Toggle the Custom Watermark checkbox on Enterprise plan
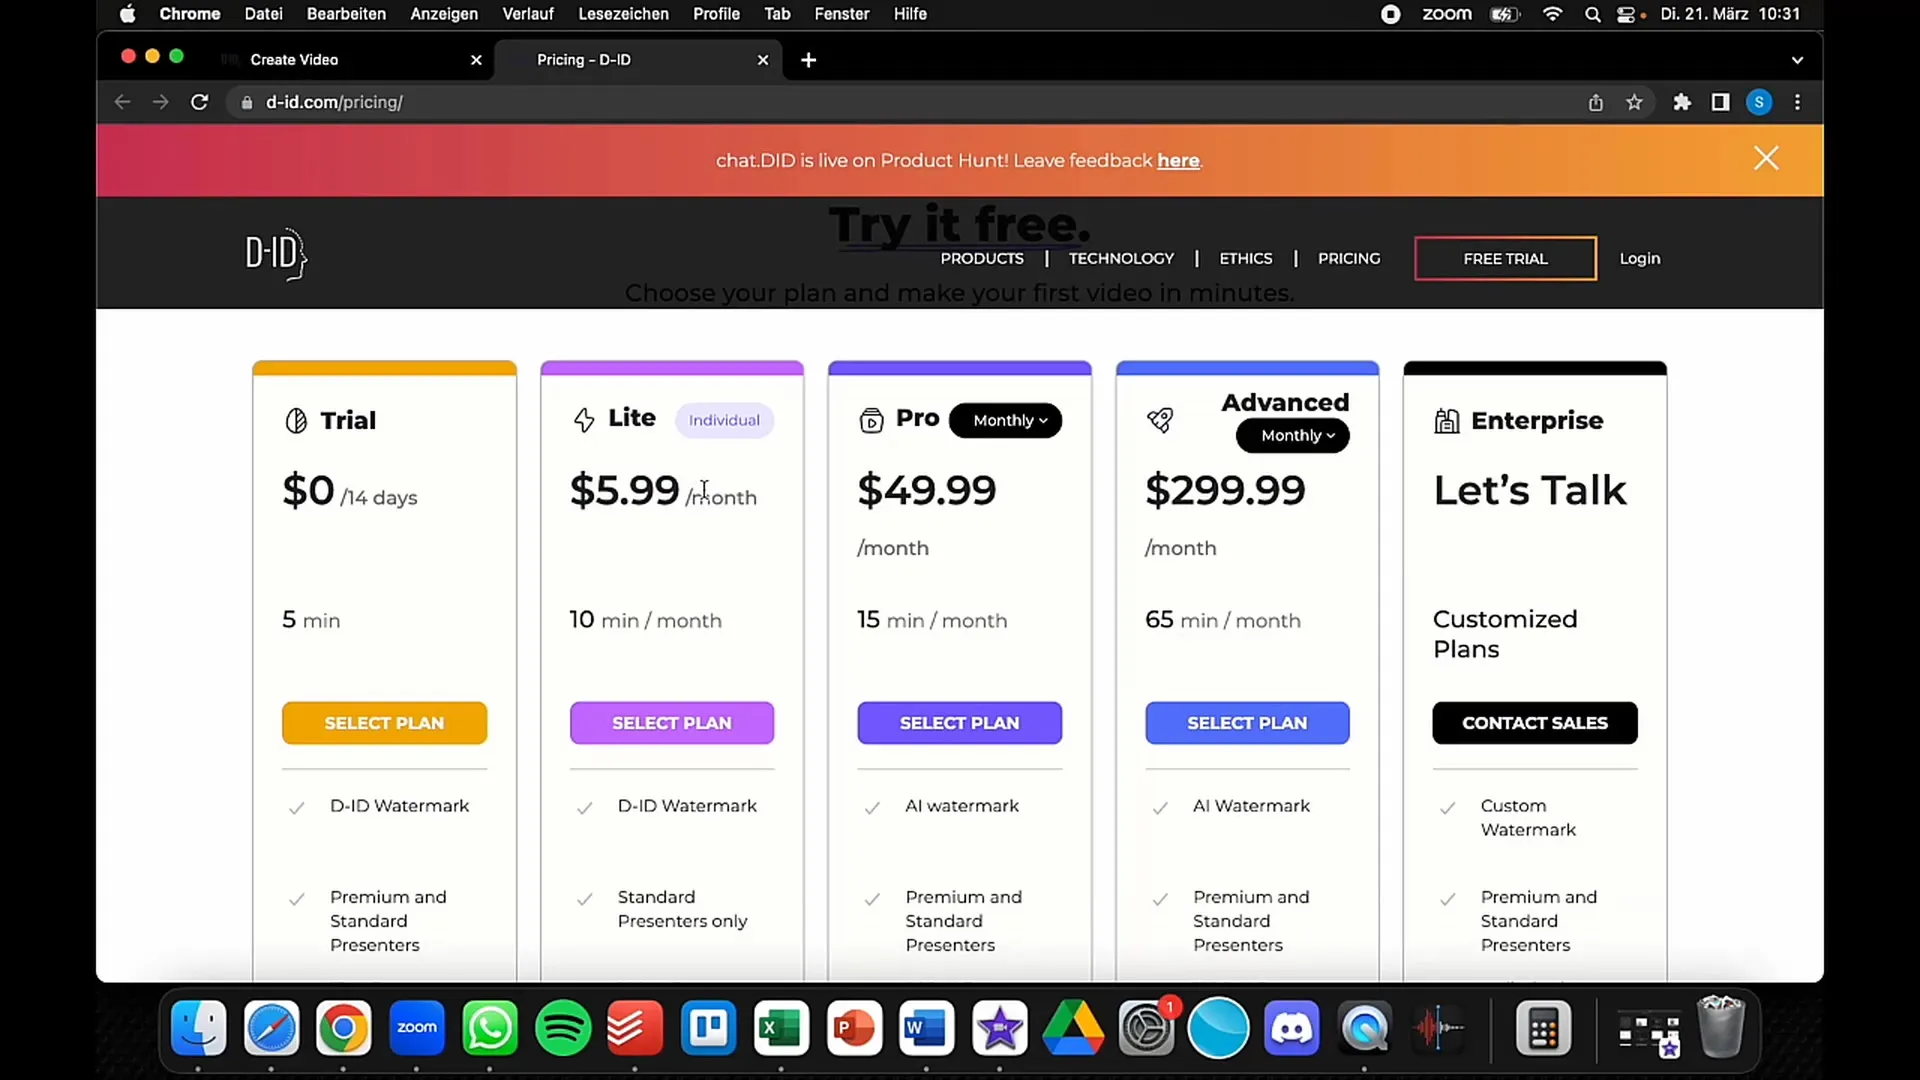 1448,807
